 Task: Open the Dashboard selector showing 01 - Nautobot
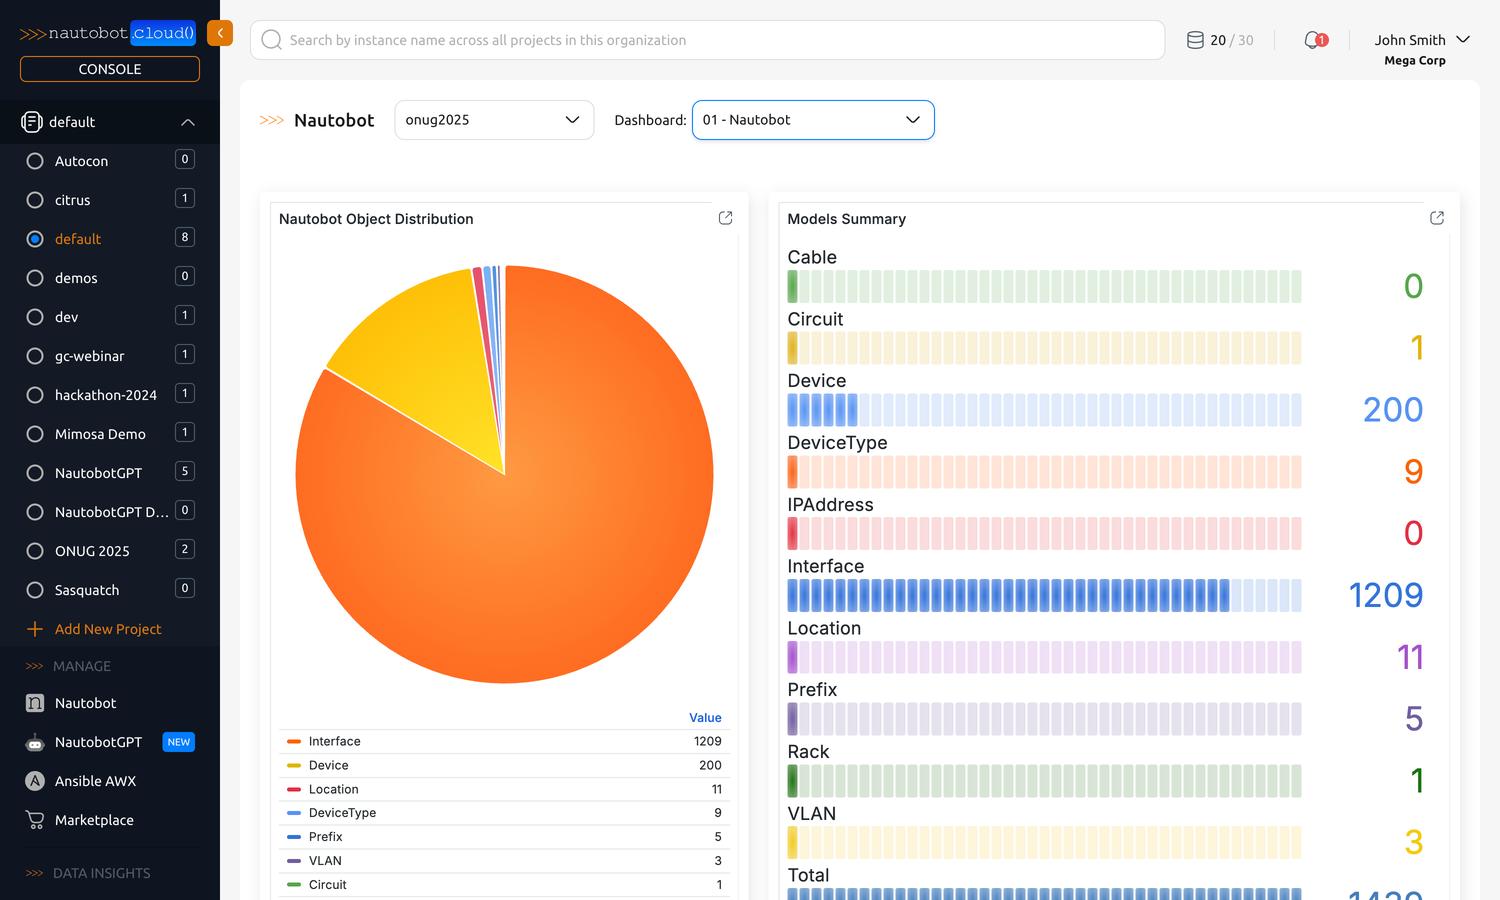tap(812, 119)
